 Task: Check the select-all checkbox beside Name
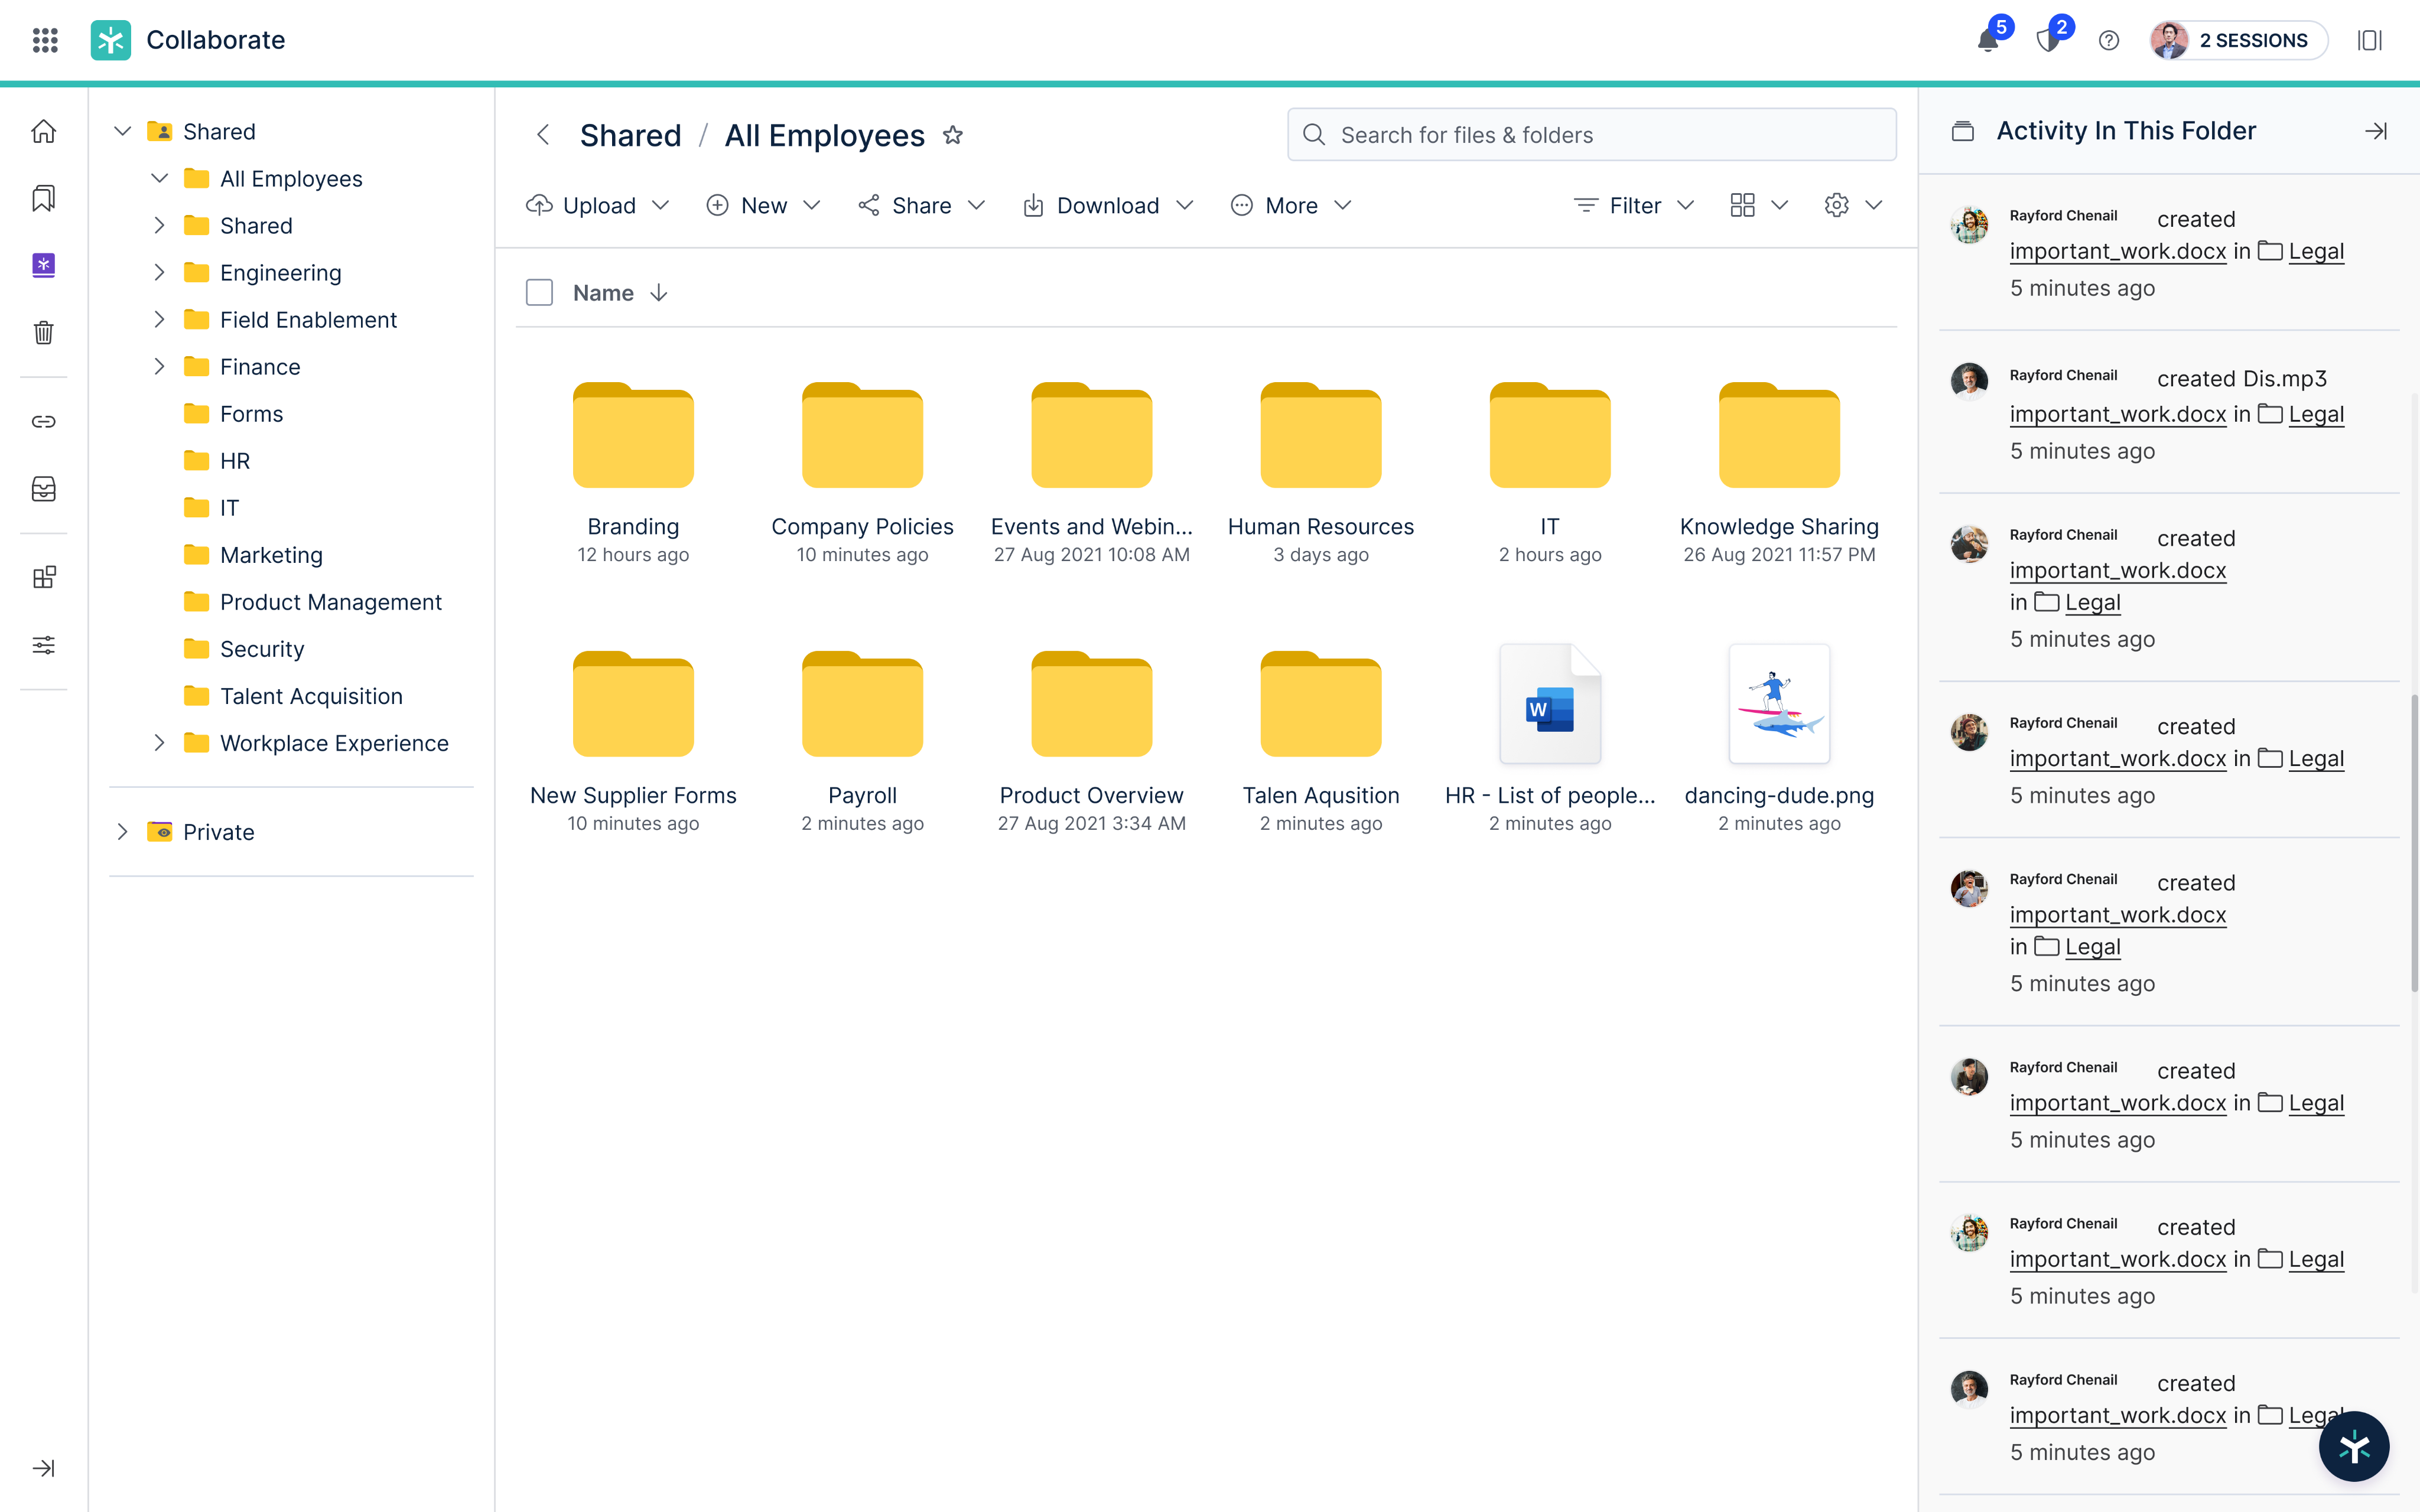point(539,293)
